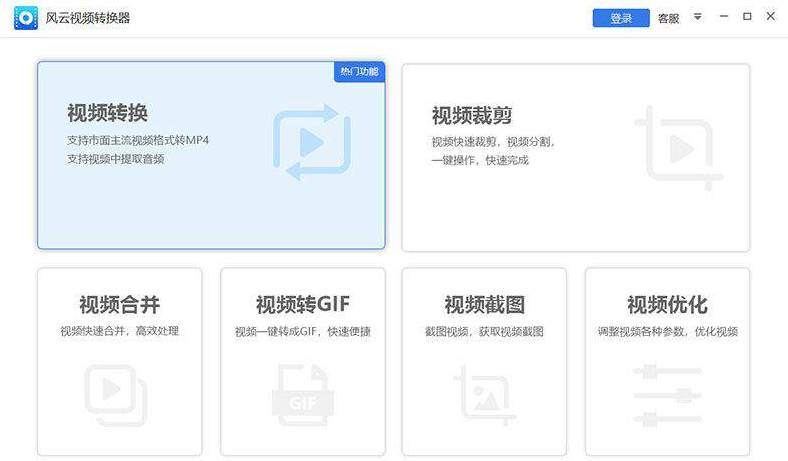
Task: Click the text 支持视频中提取音频
Action: (x=116, y=159)
